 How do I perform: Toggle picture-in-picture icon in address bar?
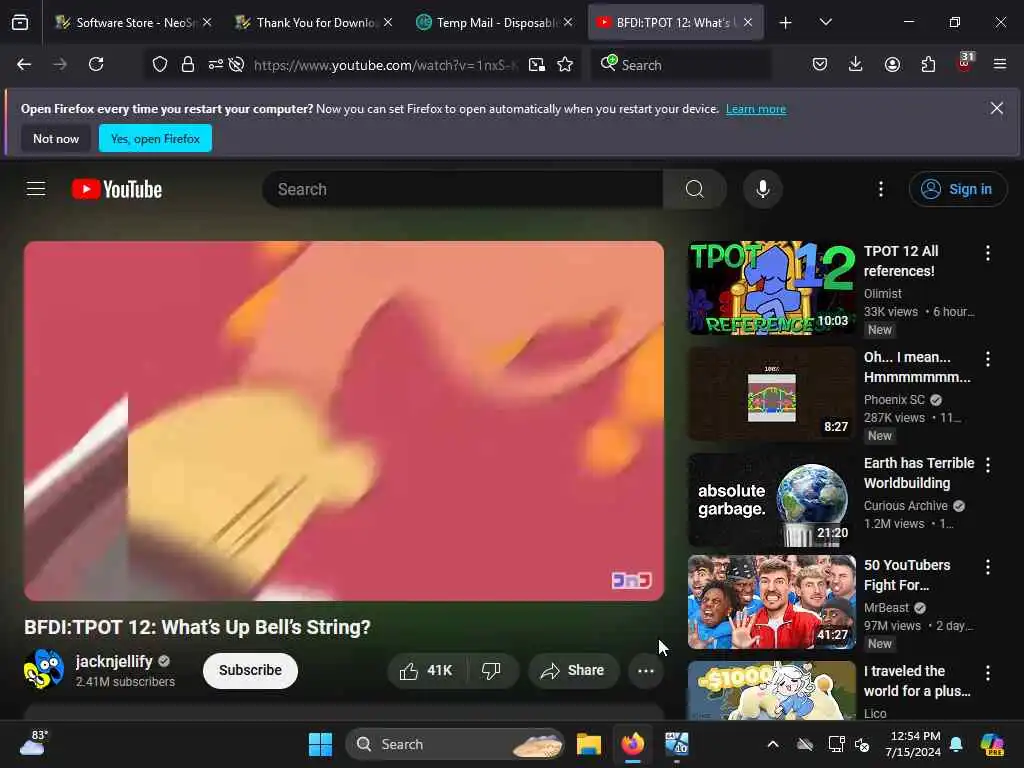click(537, 65)
